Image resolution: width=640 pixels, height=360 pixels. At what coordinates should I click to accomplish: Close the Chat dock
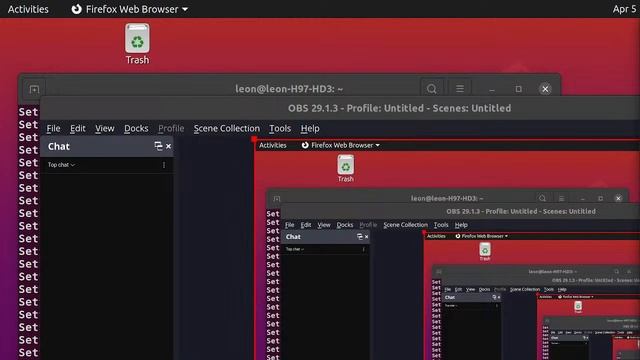click(168, 146)
